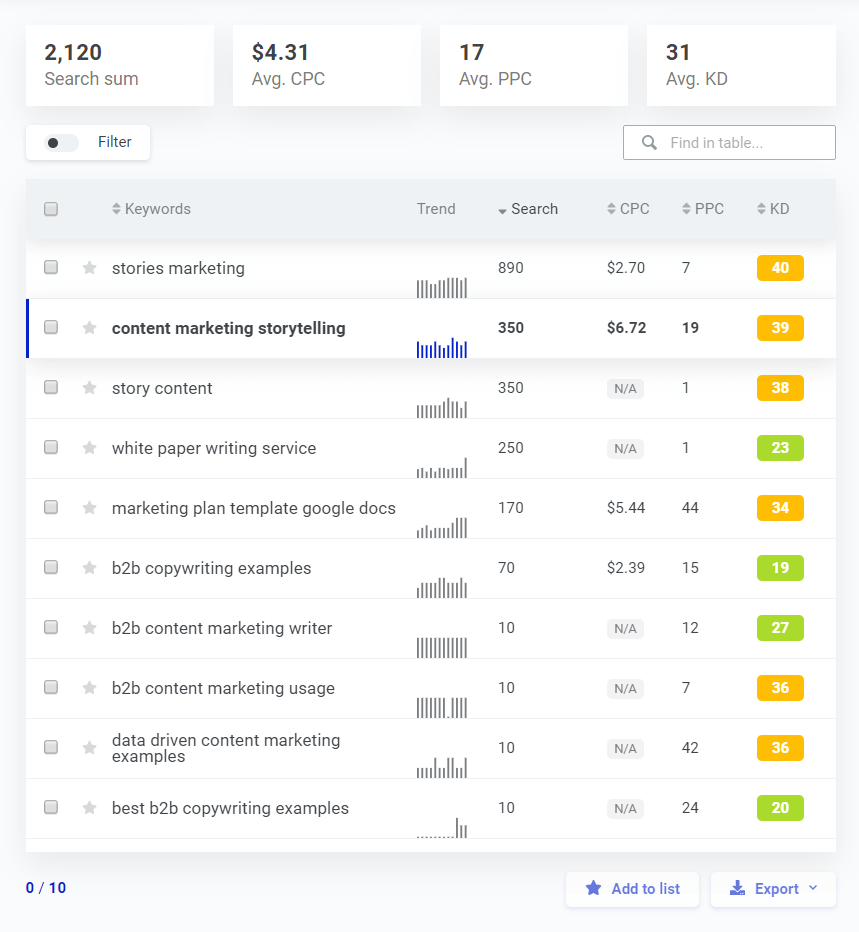The width and height of the screenshot is (859, 932).
Task: Click star next to 'b2b content marketing usage'
Action: (90, 688)
